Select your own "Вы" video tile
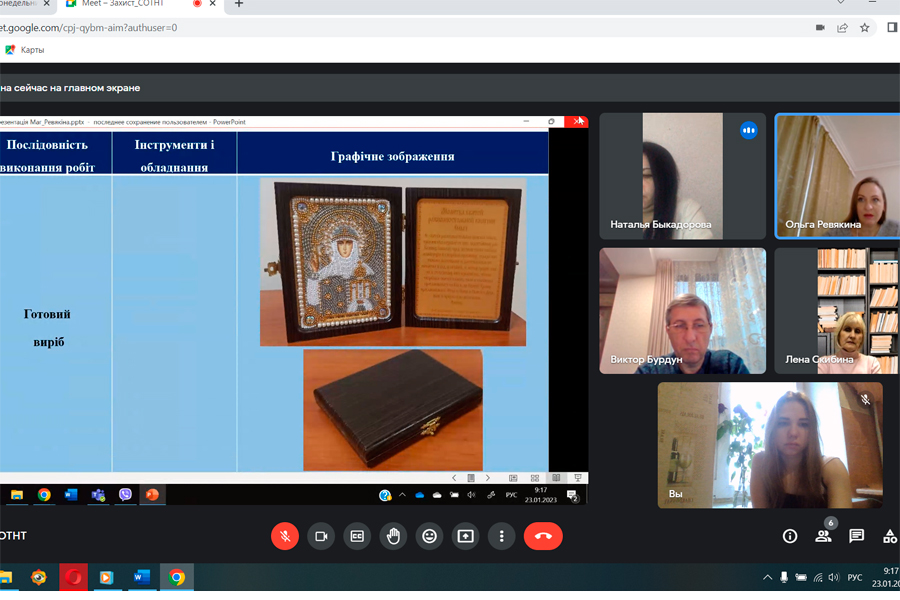The image size is (900, 600). (x=770, y=446)
